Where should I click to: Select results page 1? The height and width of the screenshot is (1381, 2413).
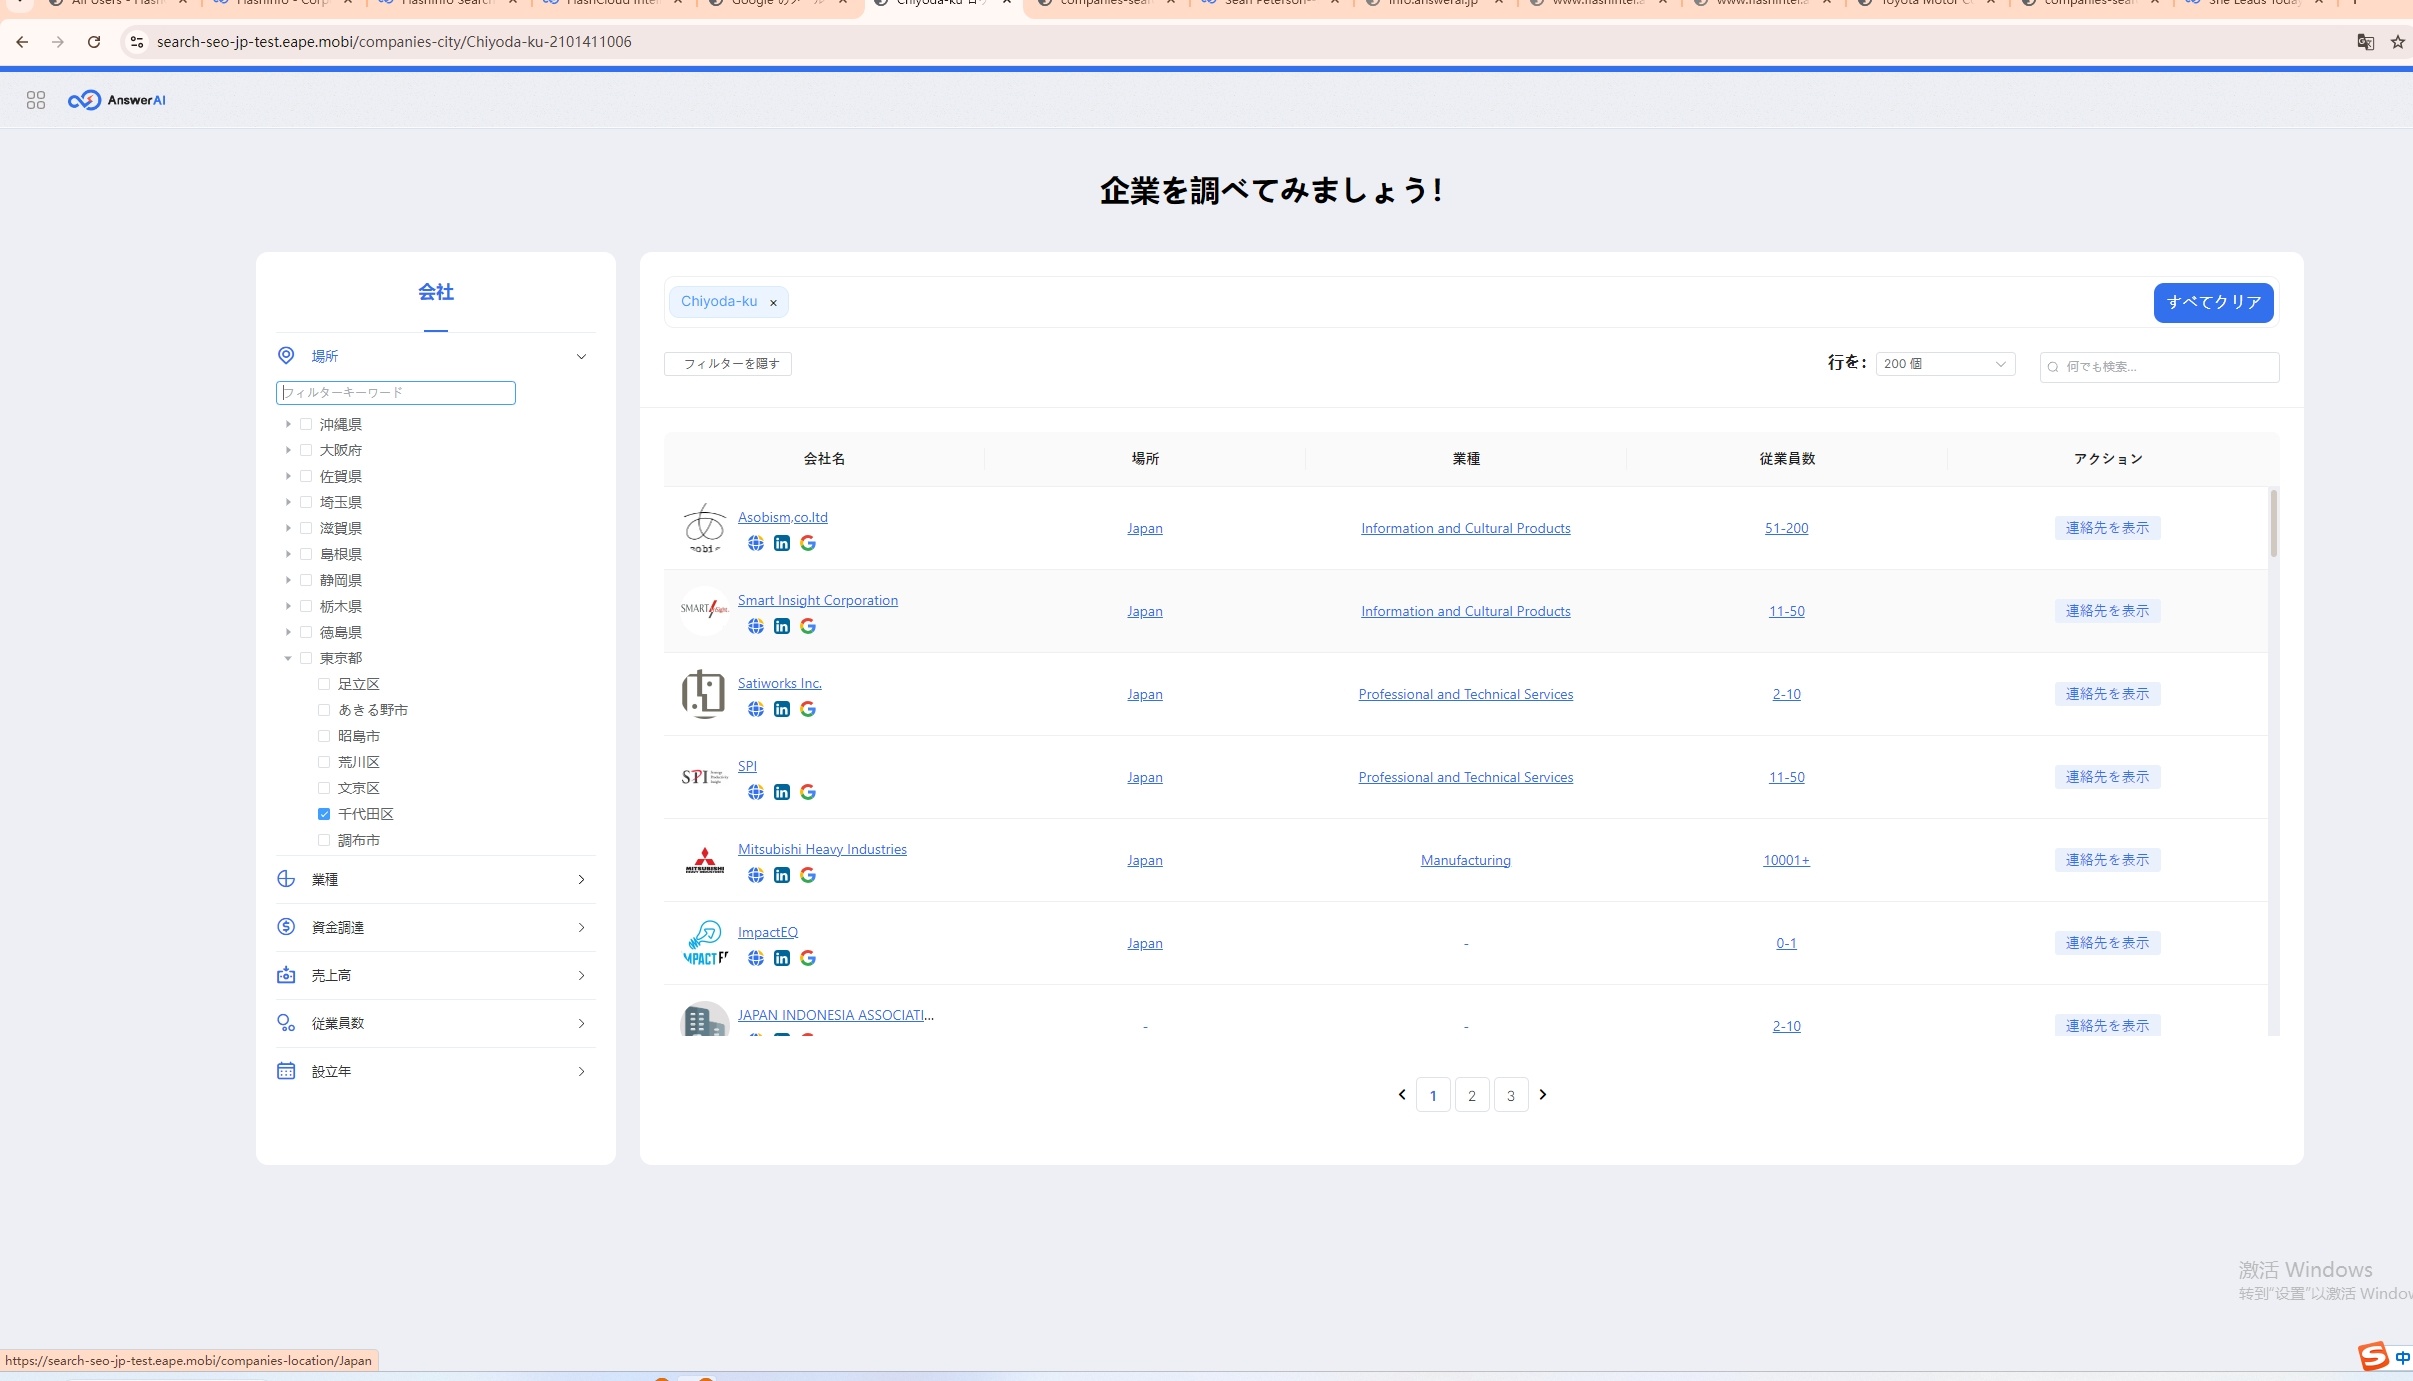pos(1433,1095)
